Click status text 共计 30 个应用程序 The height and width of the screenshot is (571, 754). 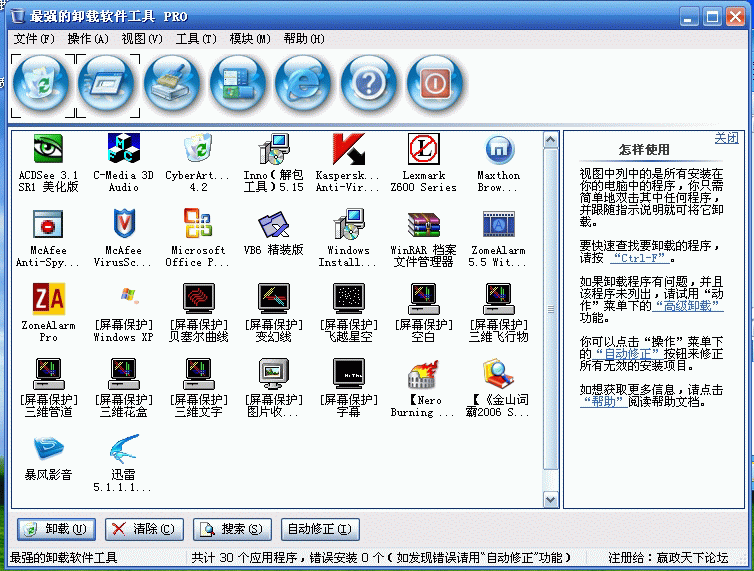pyautogui.click(x=245, y=558)
